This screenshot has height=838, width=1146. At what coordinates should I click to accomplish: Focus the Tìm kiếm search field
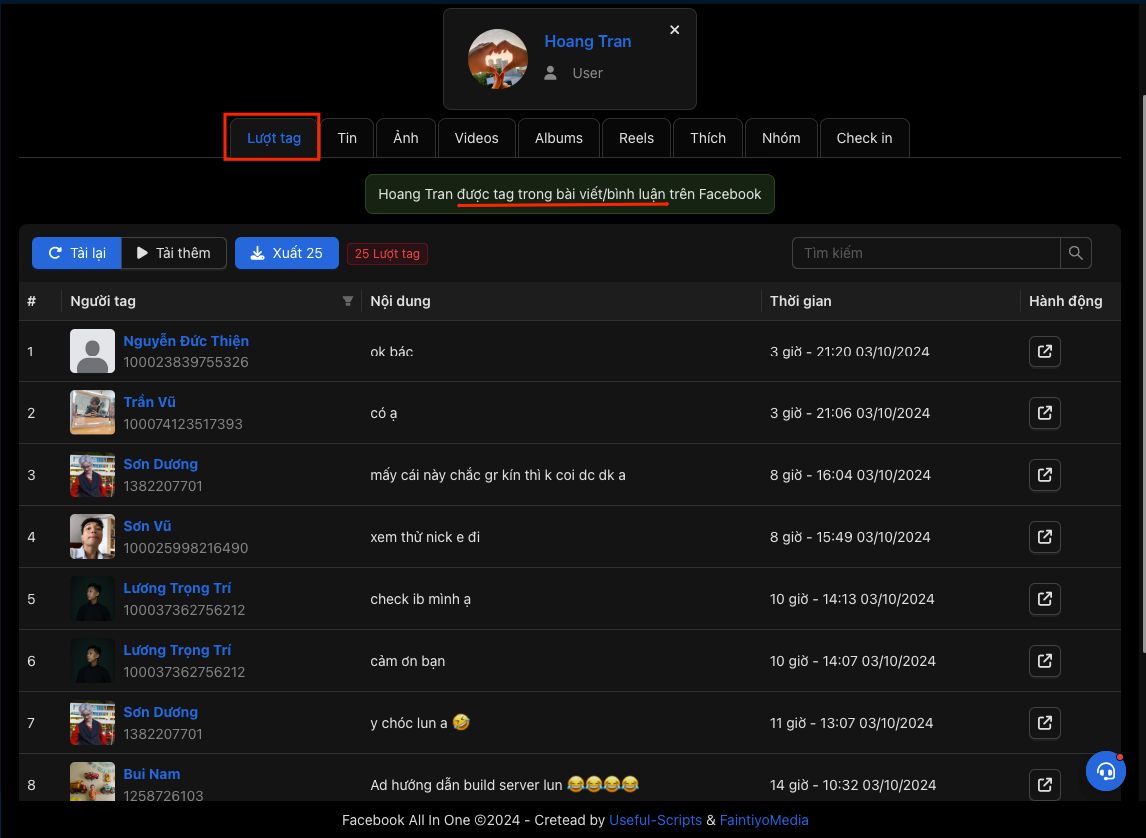pos(926,253)
